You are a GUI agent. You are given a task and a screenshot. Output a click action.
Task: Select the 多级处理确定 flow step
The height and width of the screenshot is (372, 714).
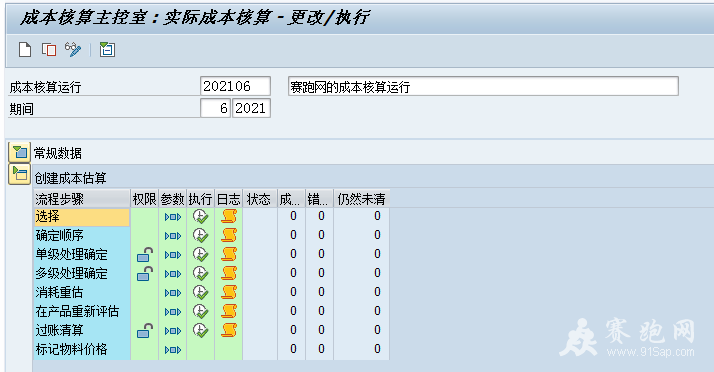pos(82,274)
